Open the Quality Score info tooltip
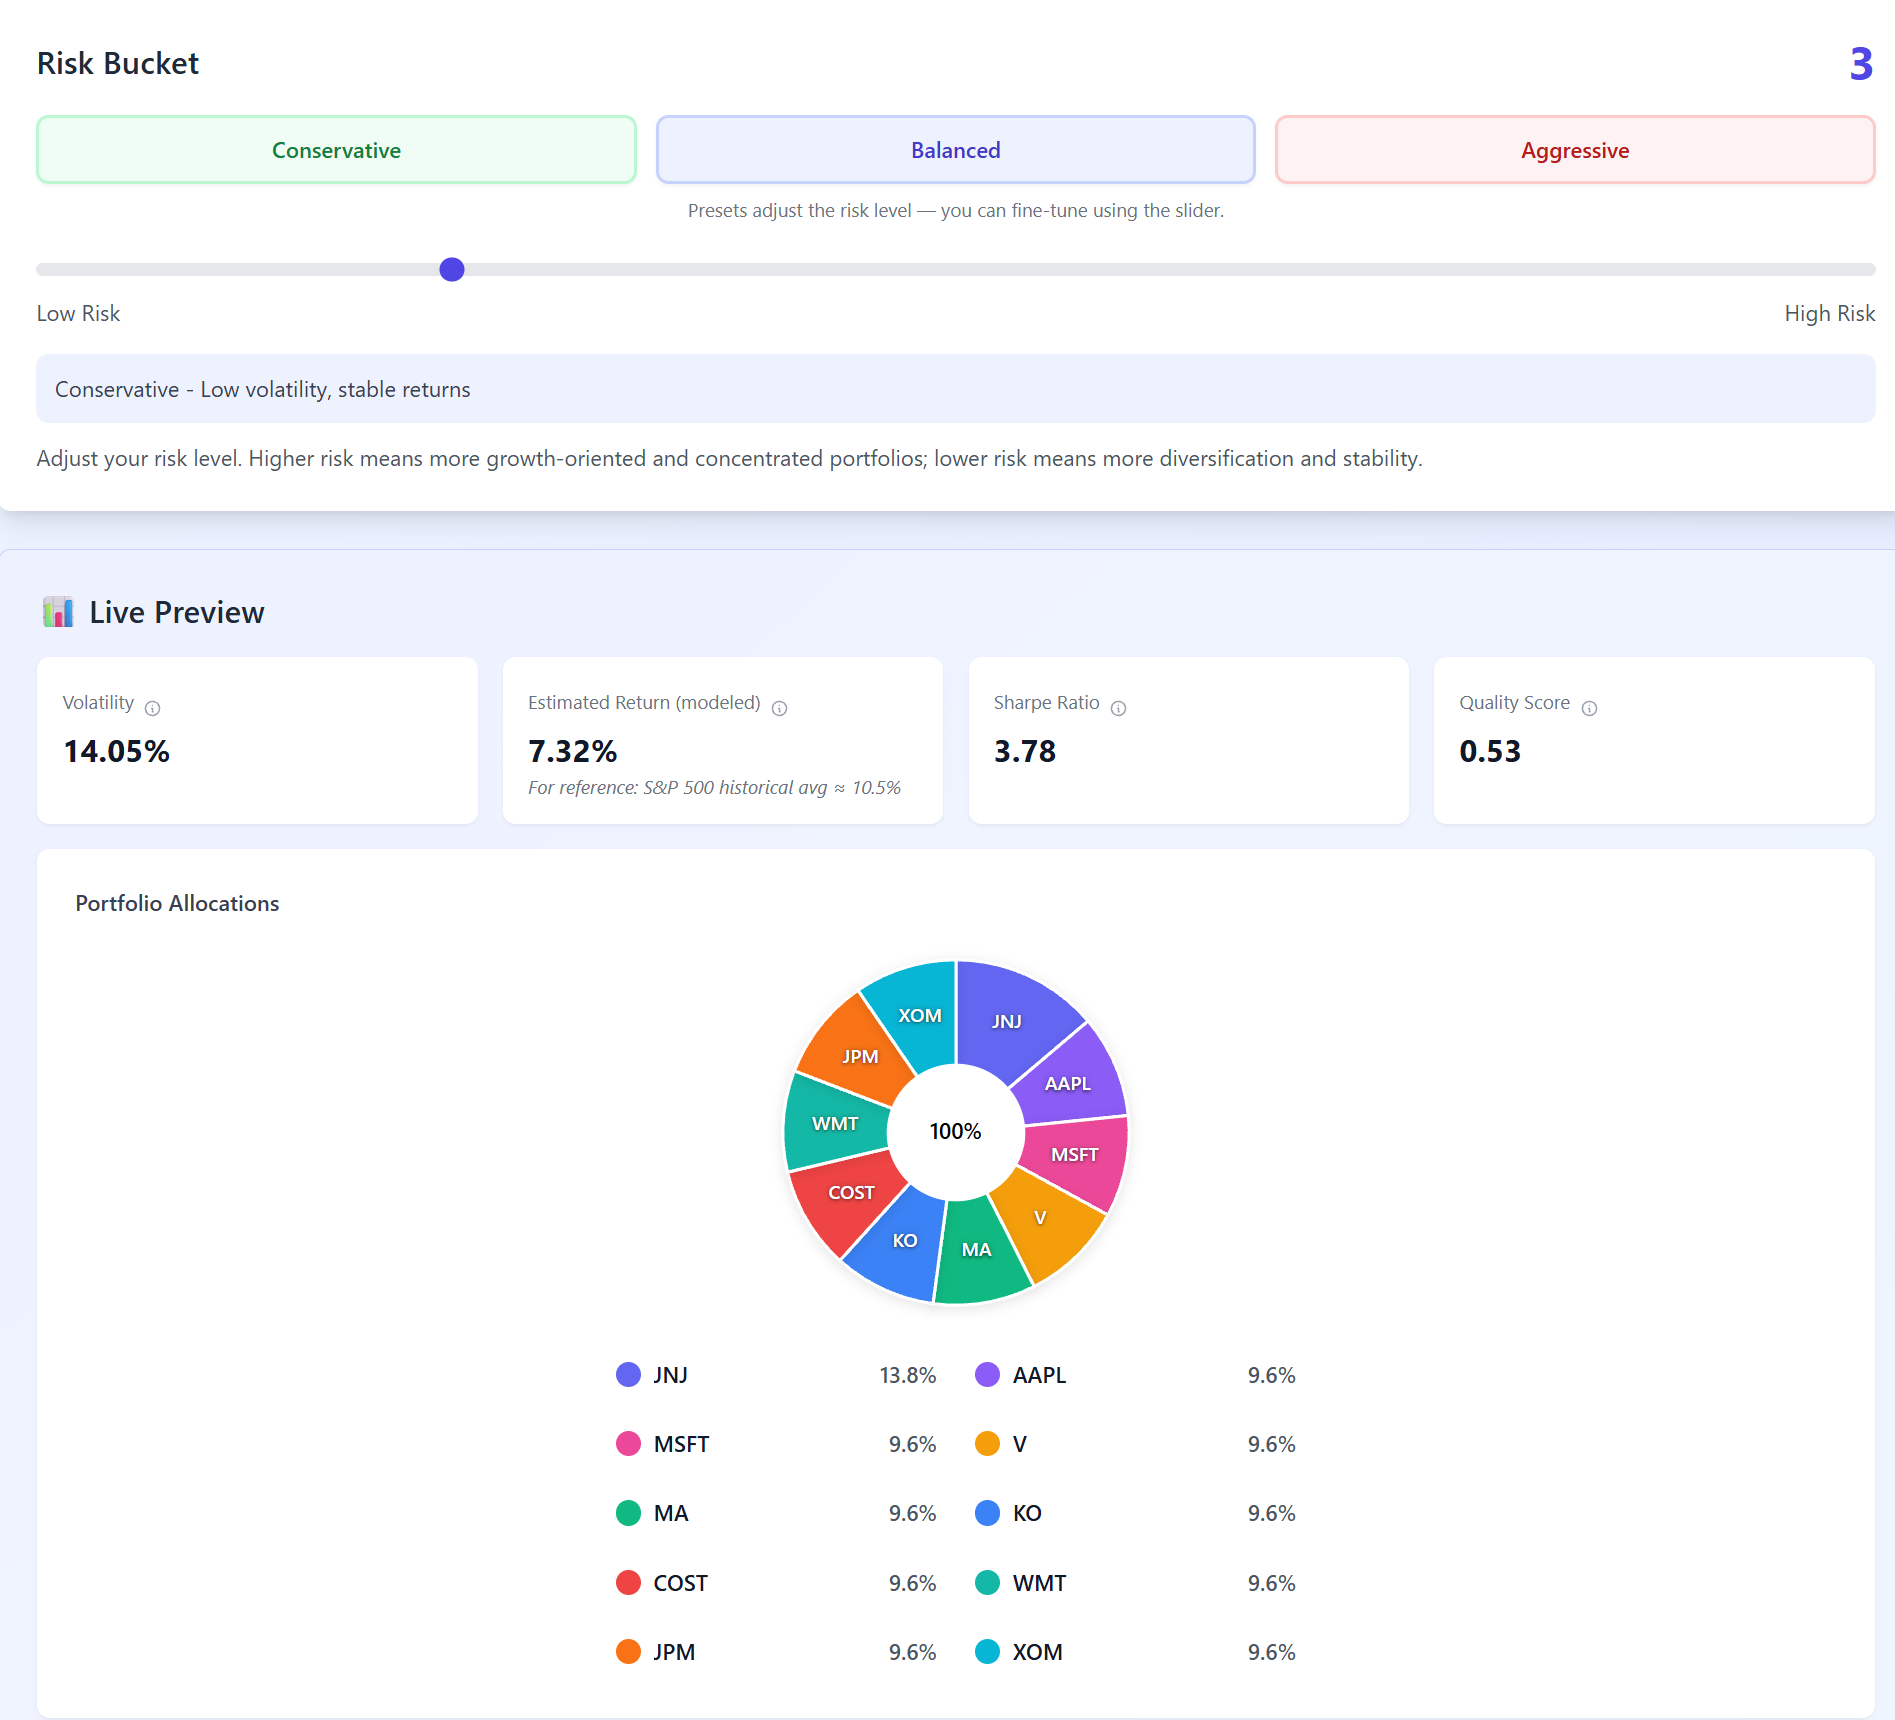 [1590, 707]
